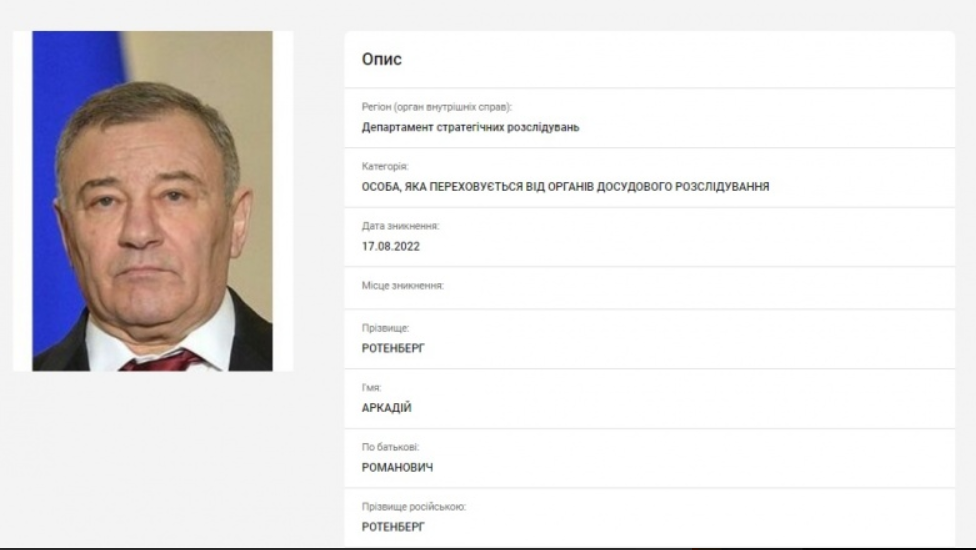The image size is (976, 550).
Task: Select the patronymic РОМАНОВИЧ
Action: pos(397,467)
